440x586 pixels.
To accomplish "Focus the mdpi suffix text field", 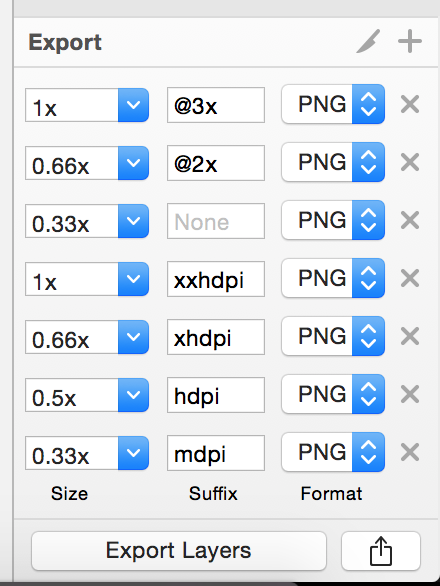I will (x=216, y=453).
